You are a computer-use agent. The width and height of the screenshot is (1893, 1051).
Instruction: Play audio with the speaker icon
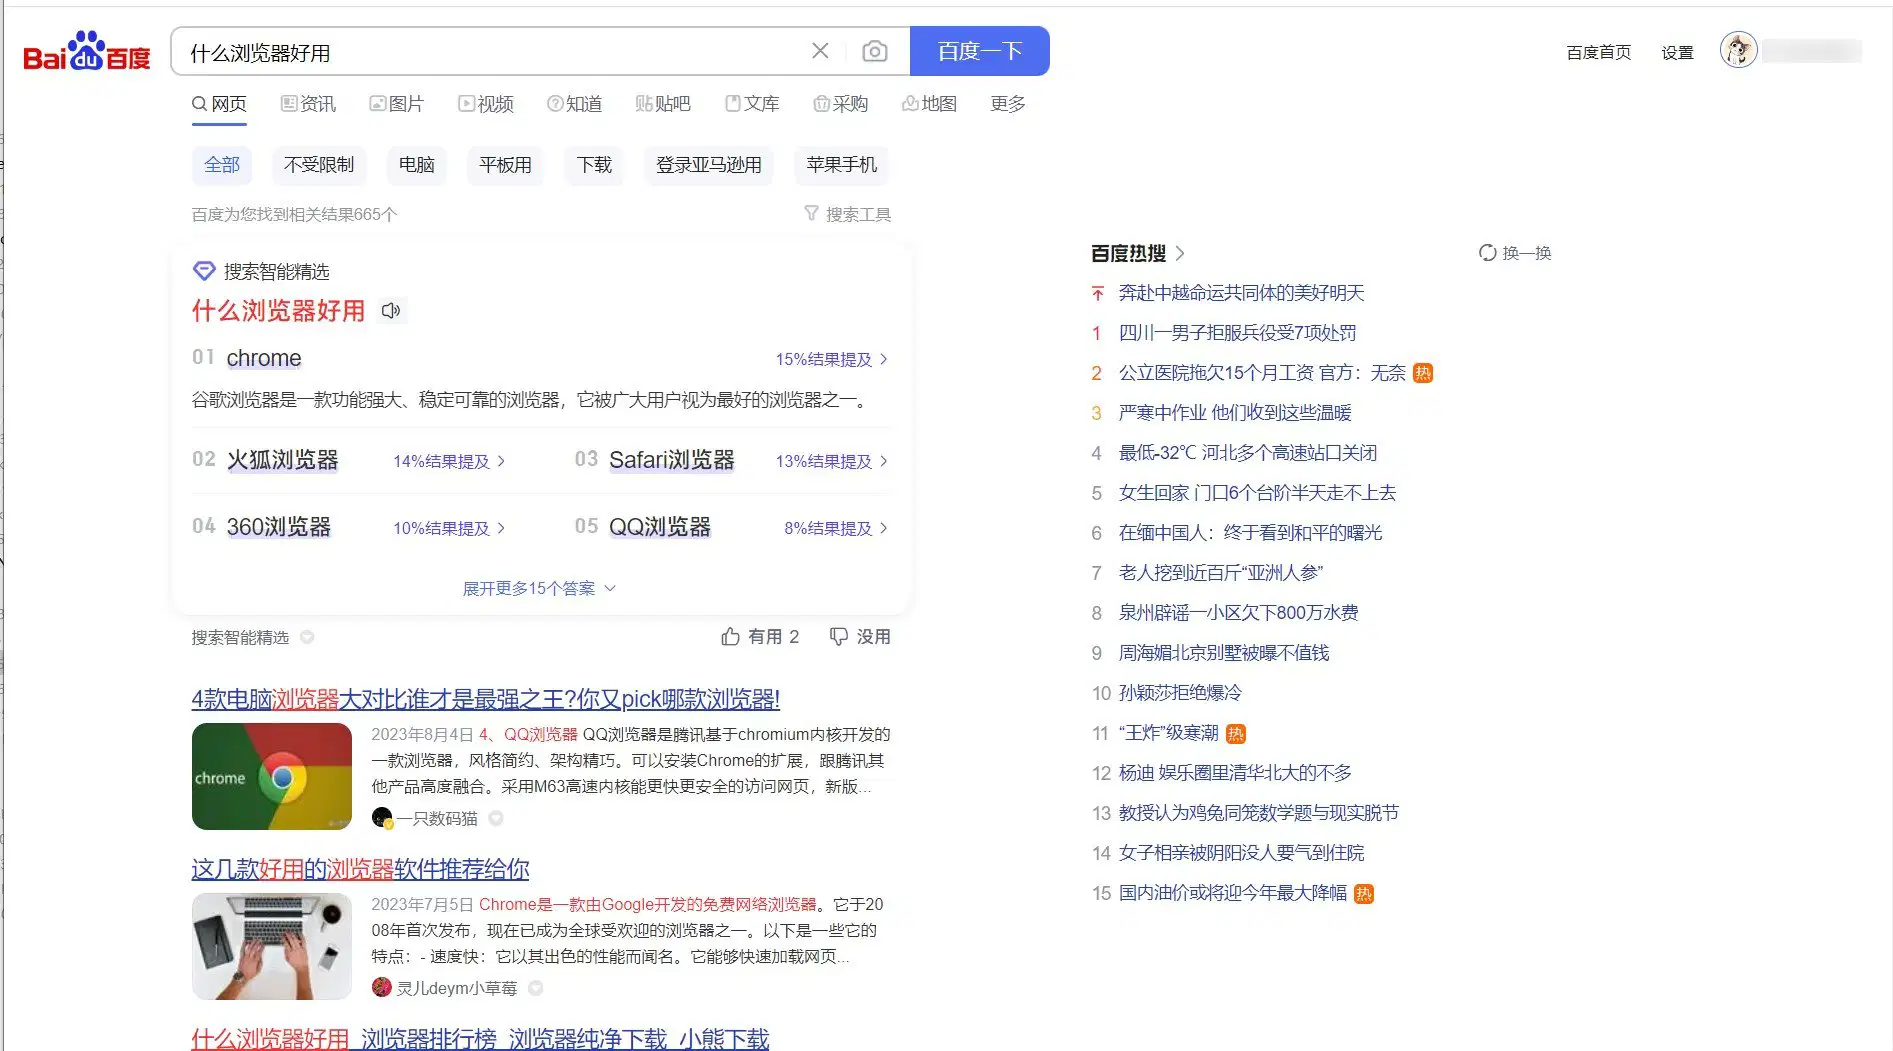(x=391, y=311)
